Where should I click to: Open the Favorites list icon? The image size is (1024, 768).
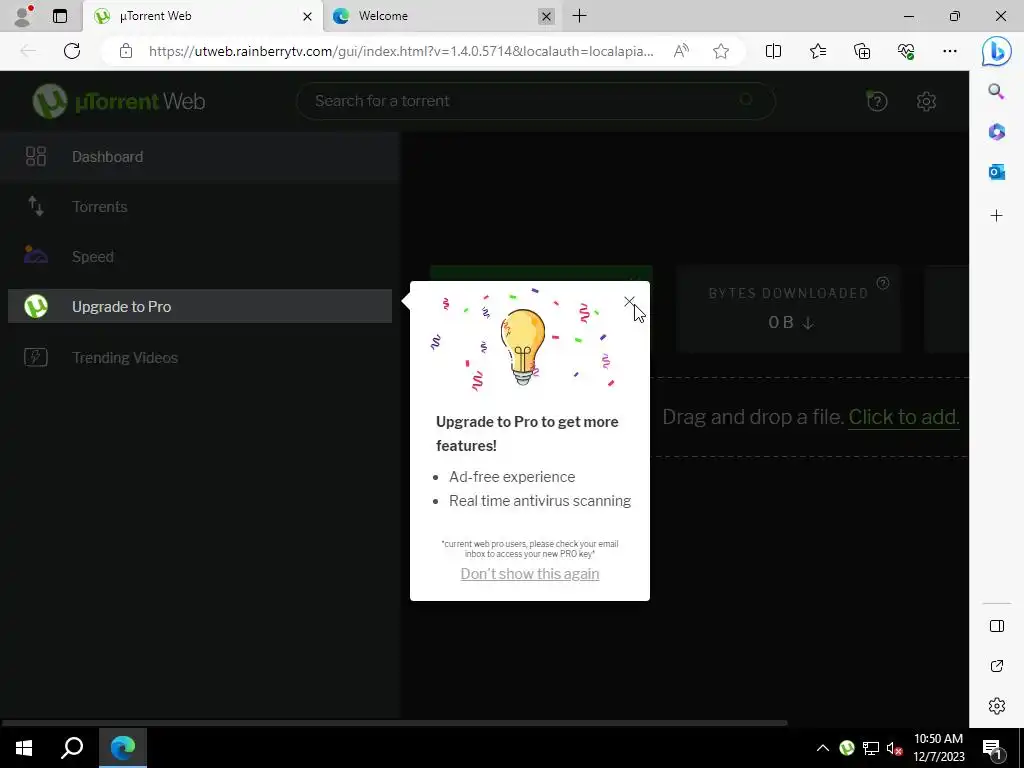(x=818, y=51)
